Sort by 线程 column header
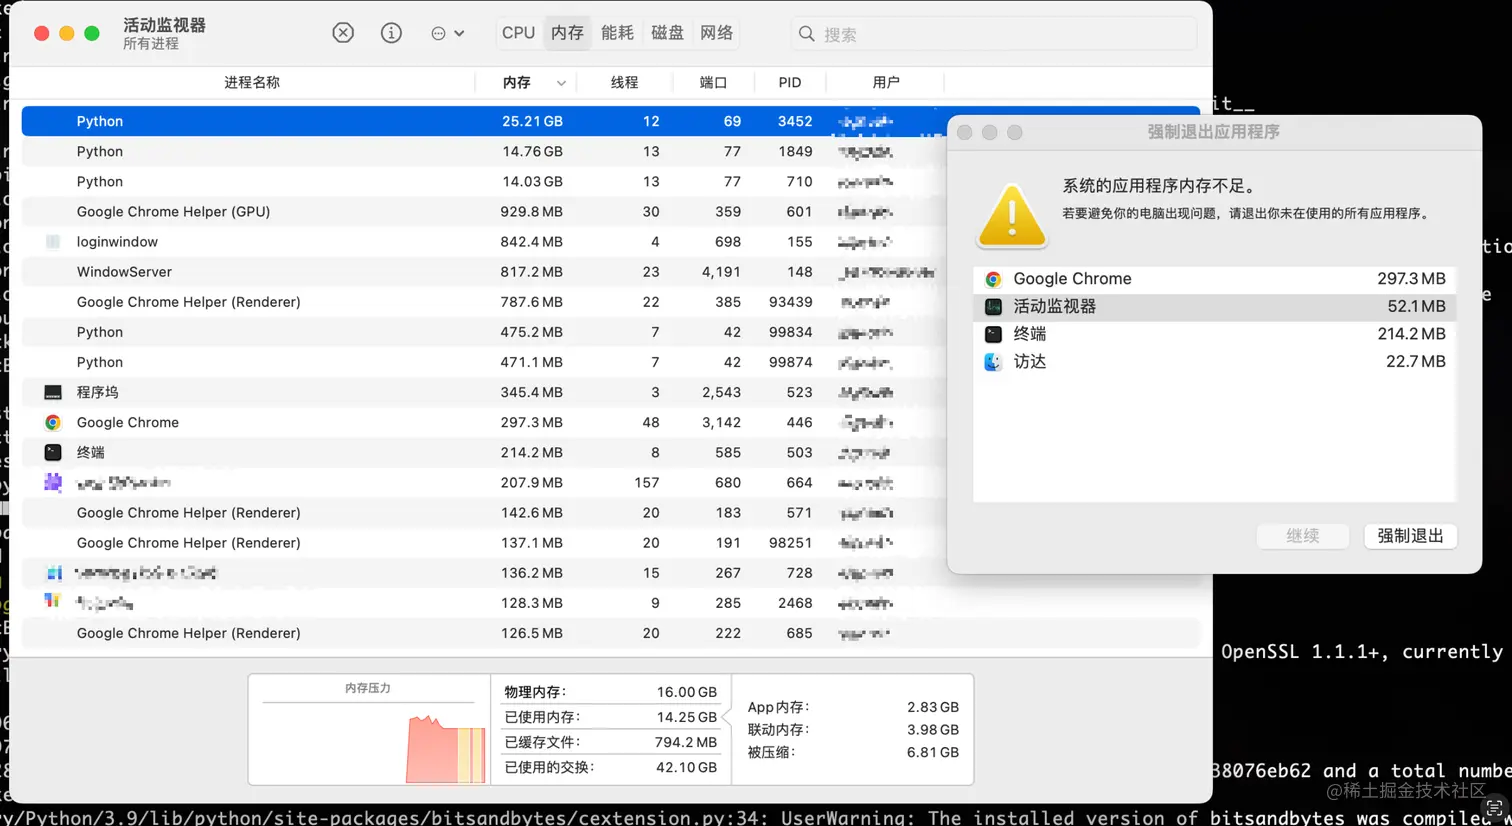 click(x=624, y=82)
